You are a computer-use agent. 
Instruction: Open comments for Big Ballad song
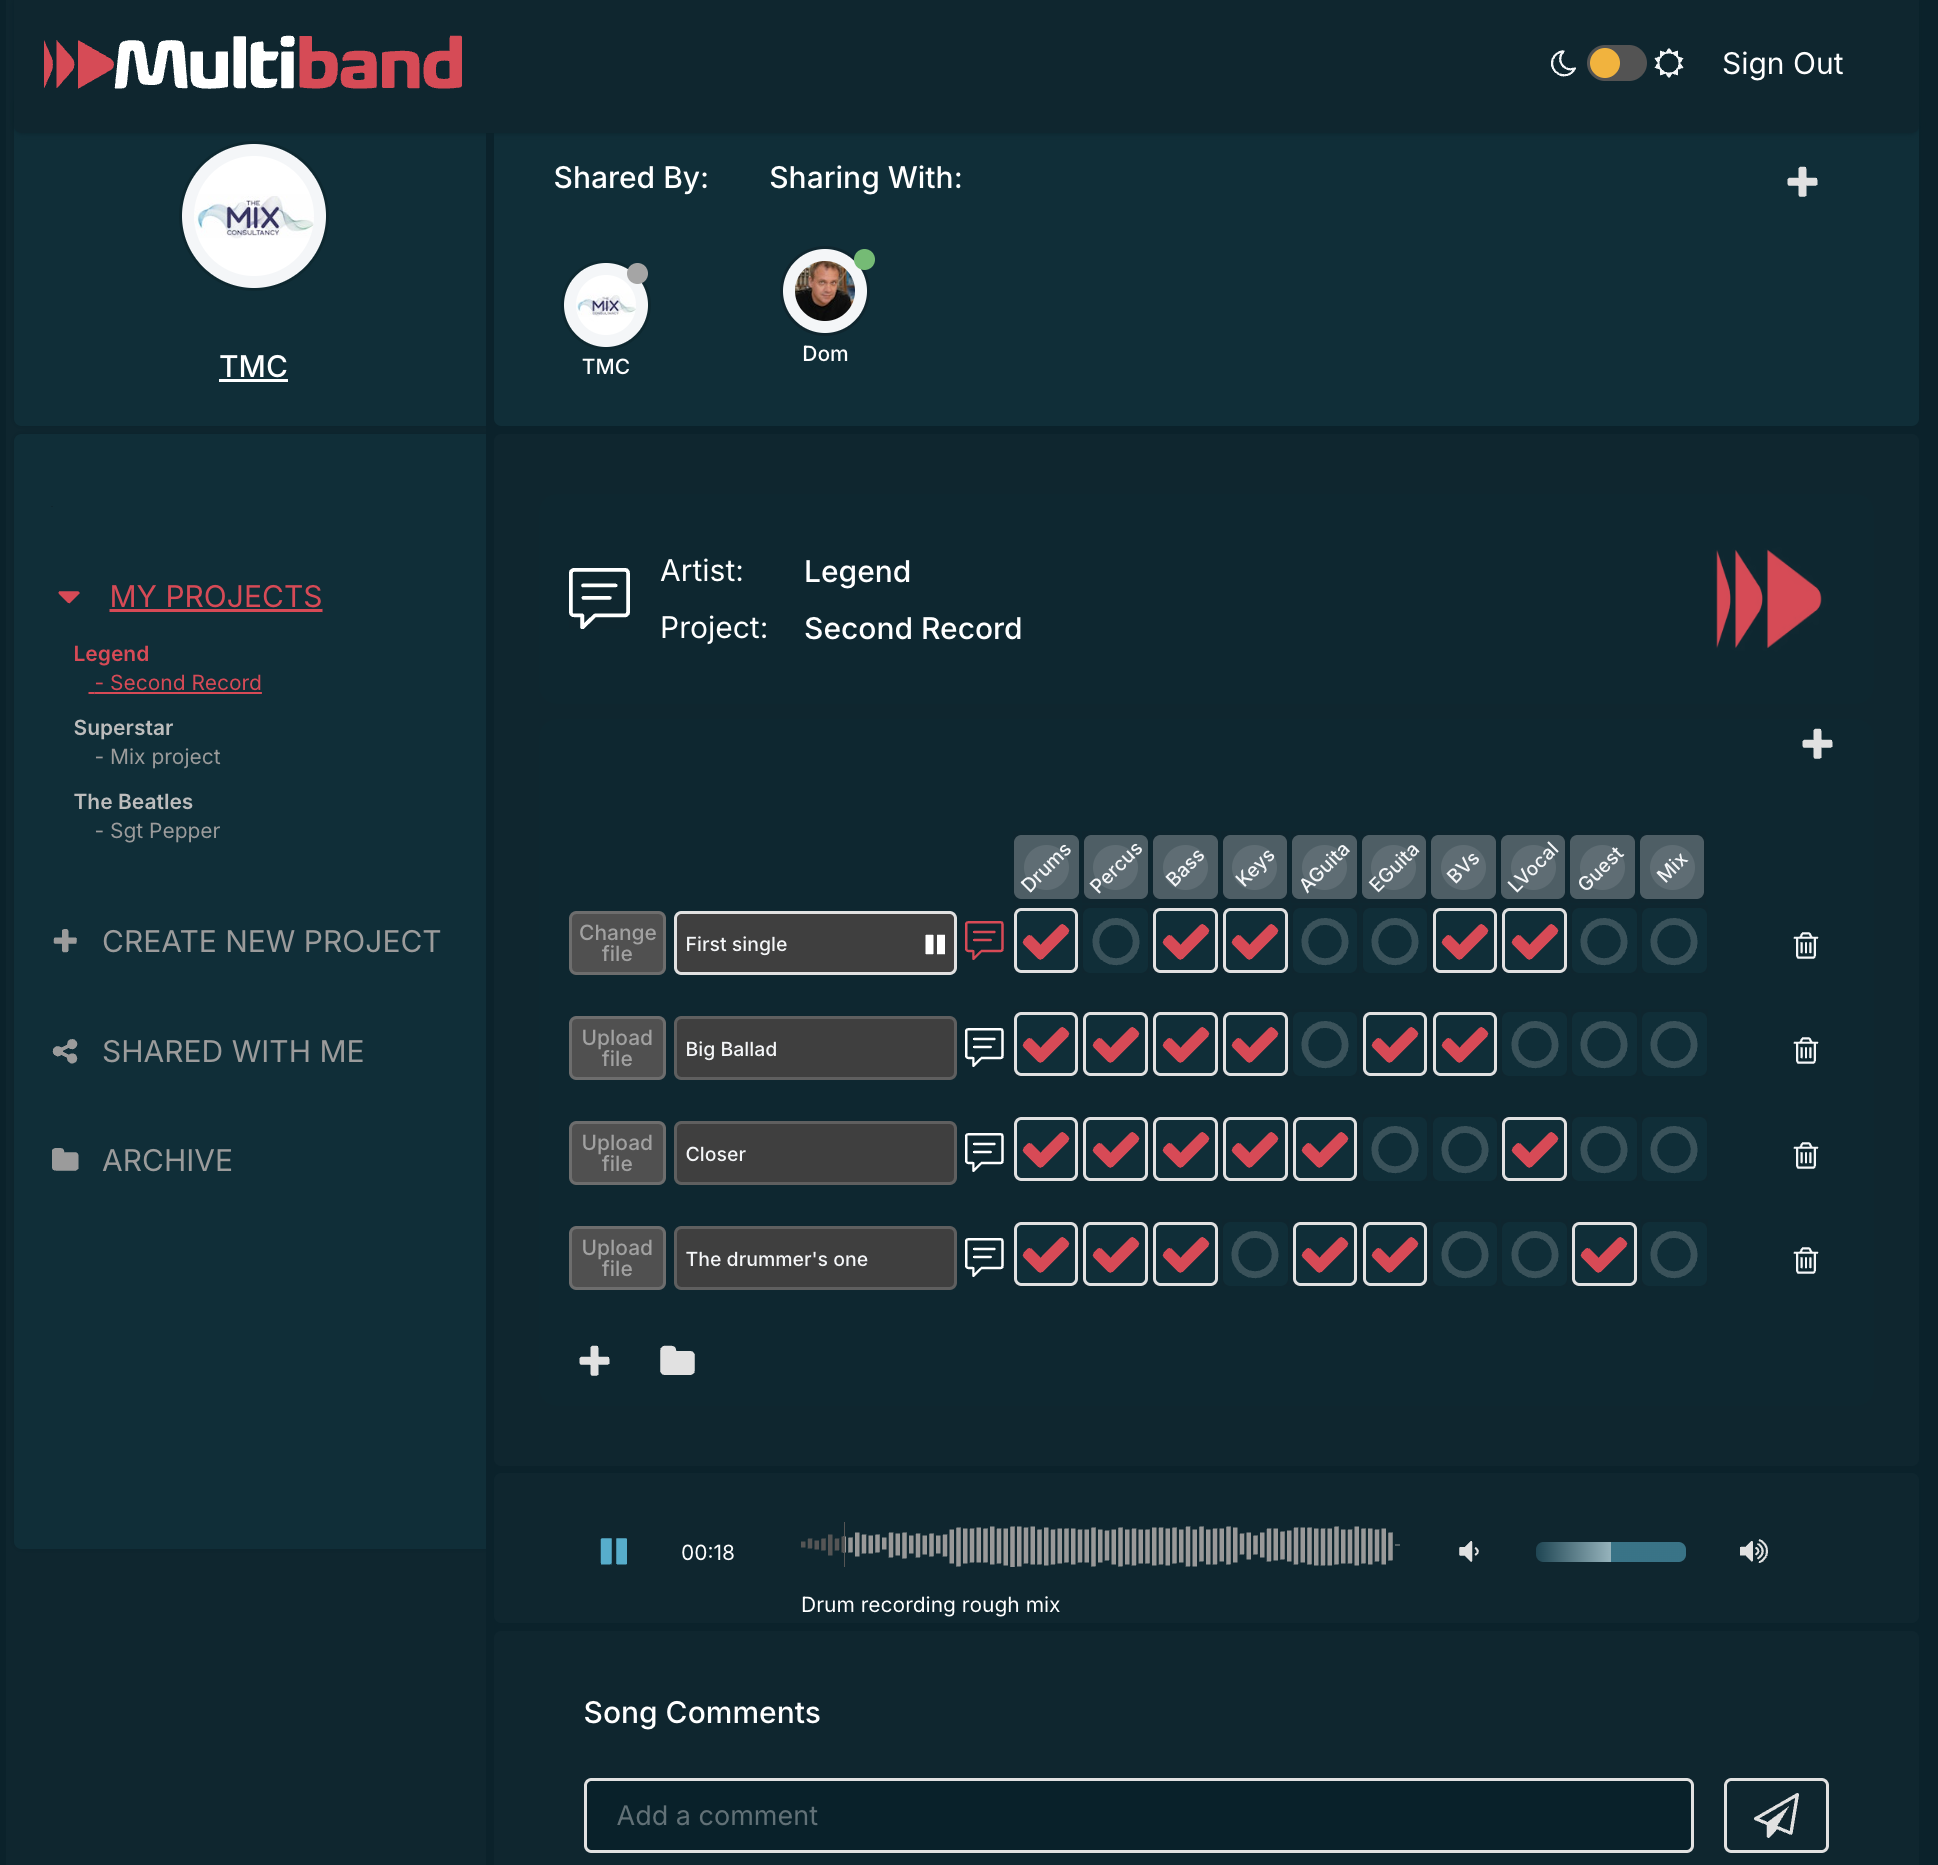point(984,1047)
